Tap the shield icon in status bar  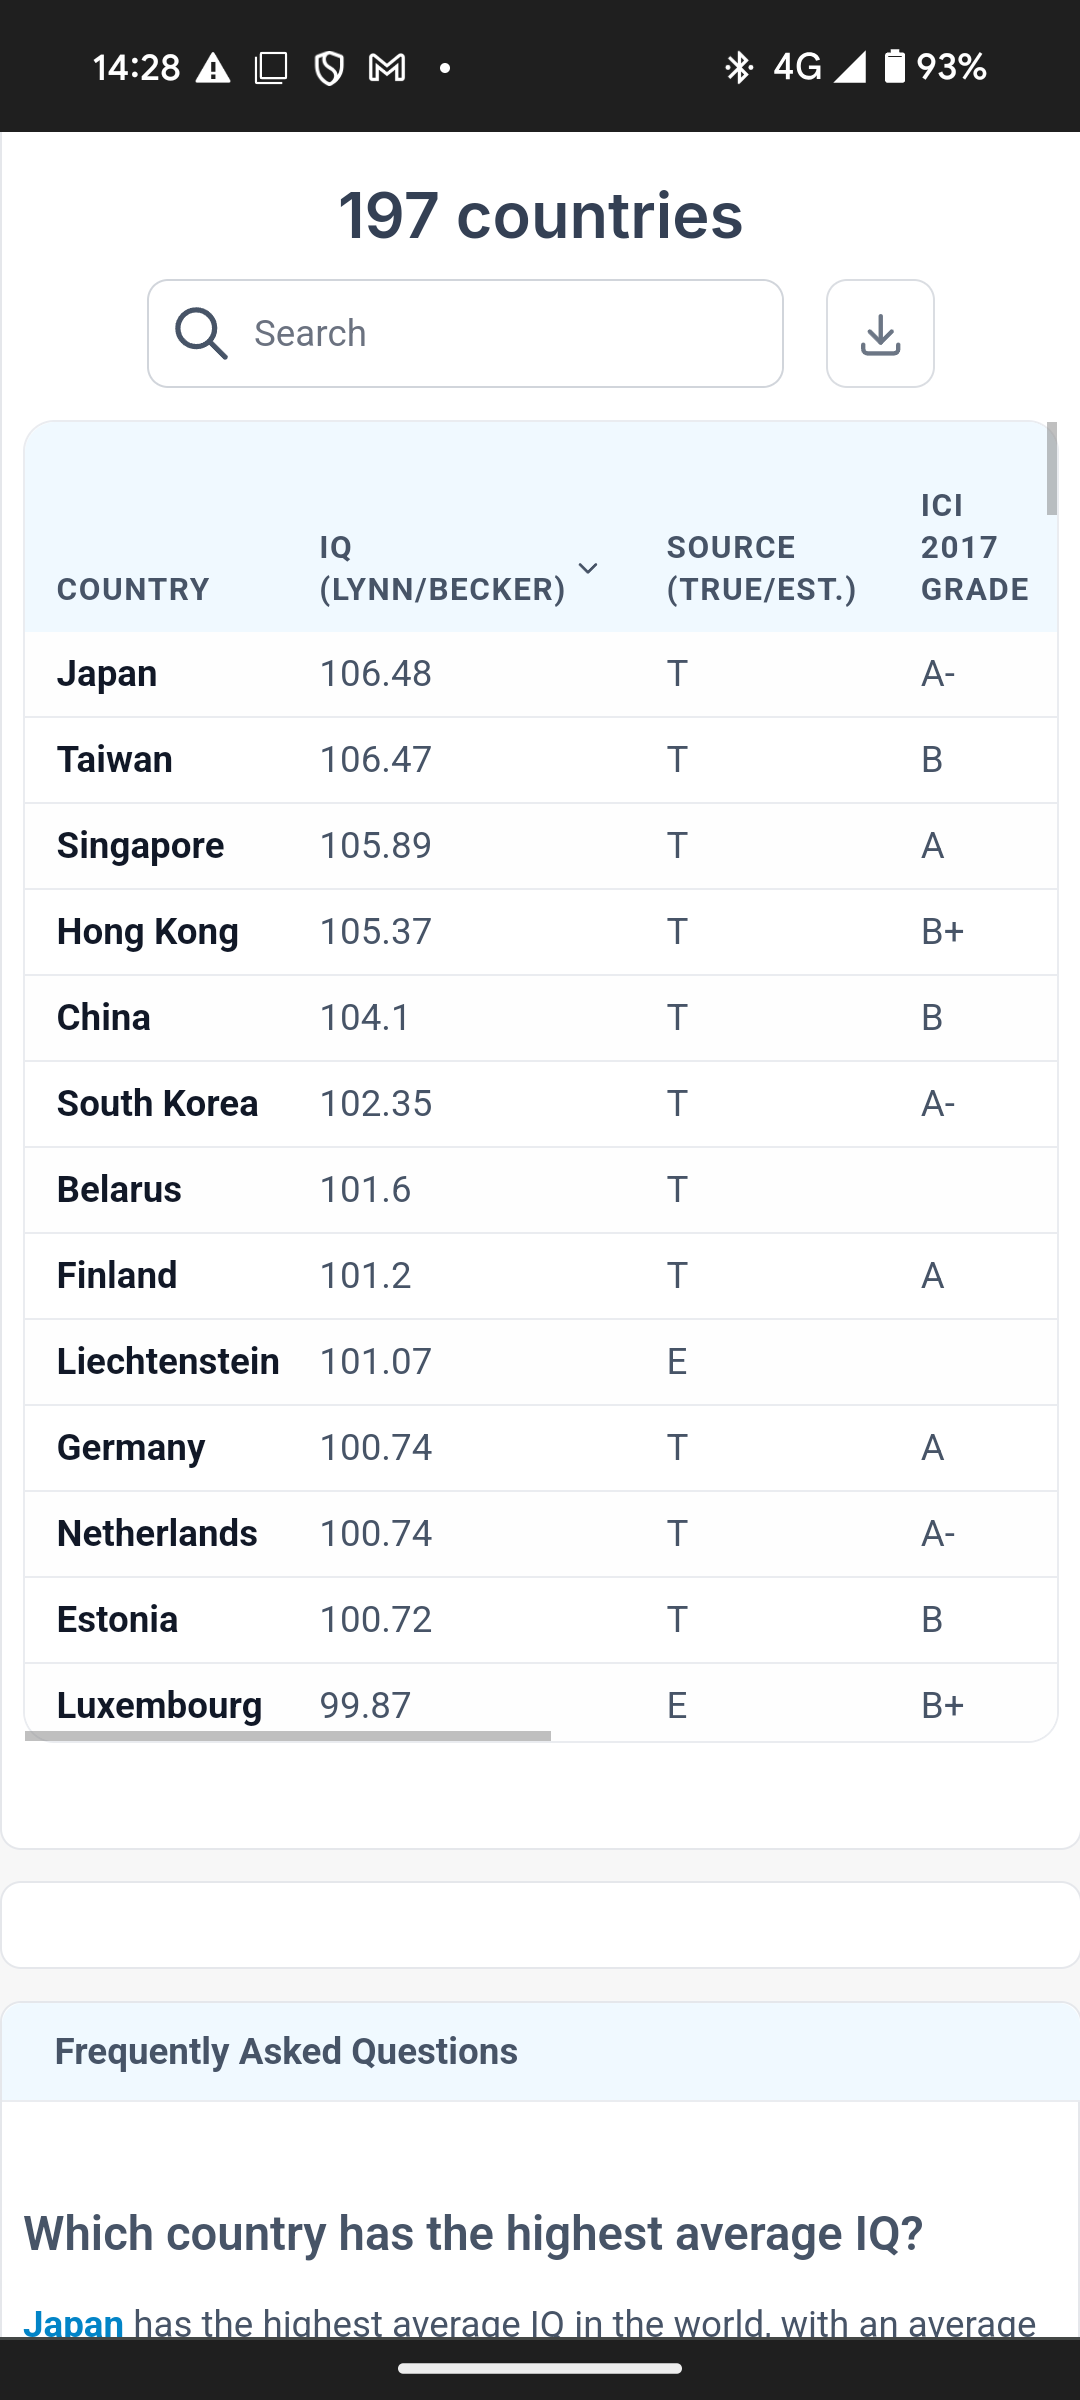click(329, 68)
